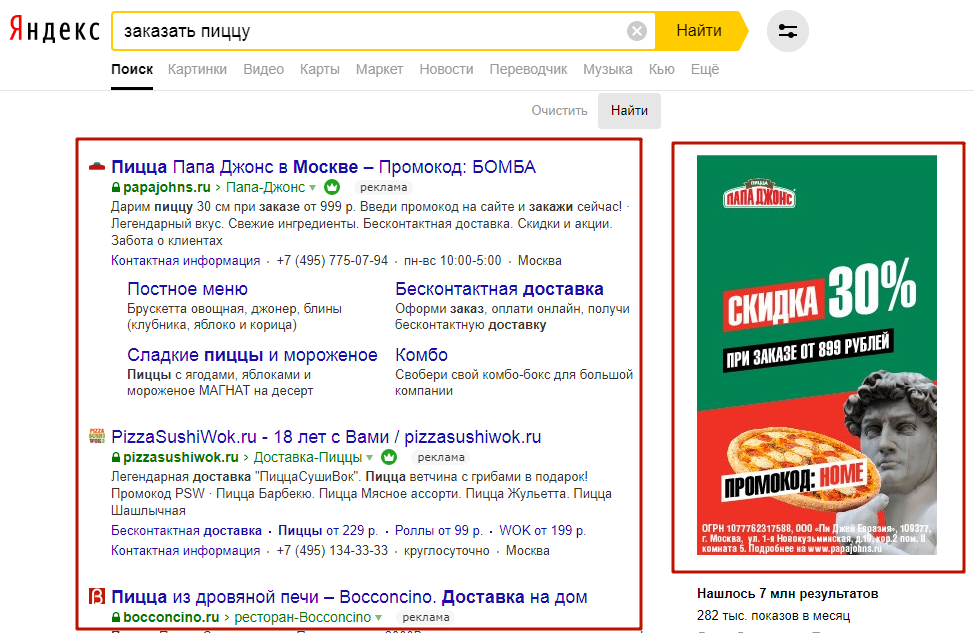Viewport: 974px width, 633px height.
Task: Click the PizzaSushiWok favicon
Action: (x=97, y=436)
